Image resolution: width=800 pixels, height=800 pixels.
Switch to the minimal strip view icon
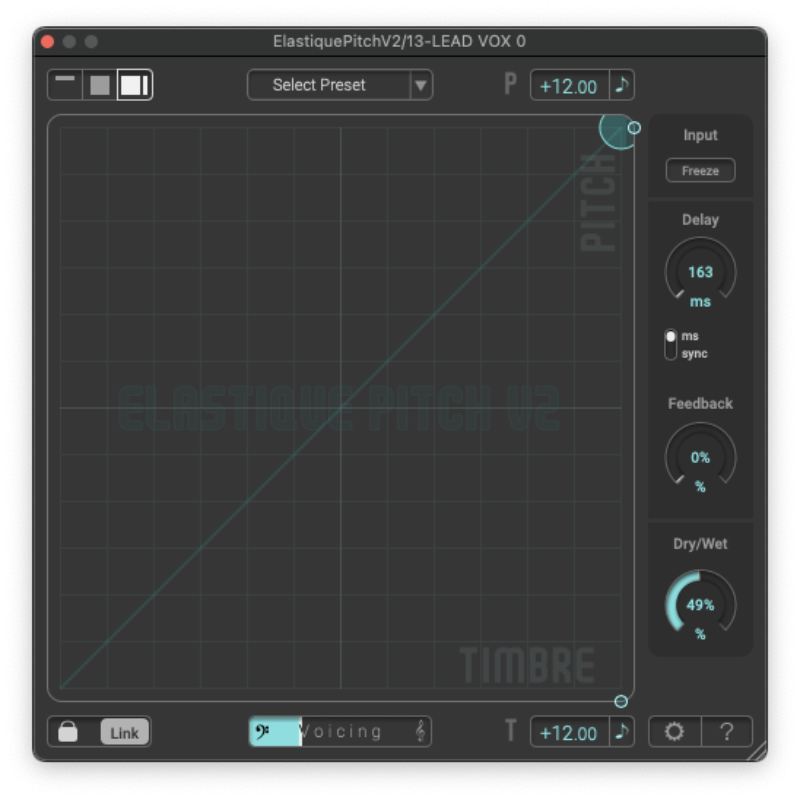tap(65, 84)
